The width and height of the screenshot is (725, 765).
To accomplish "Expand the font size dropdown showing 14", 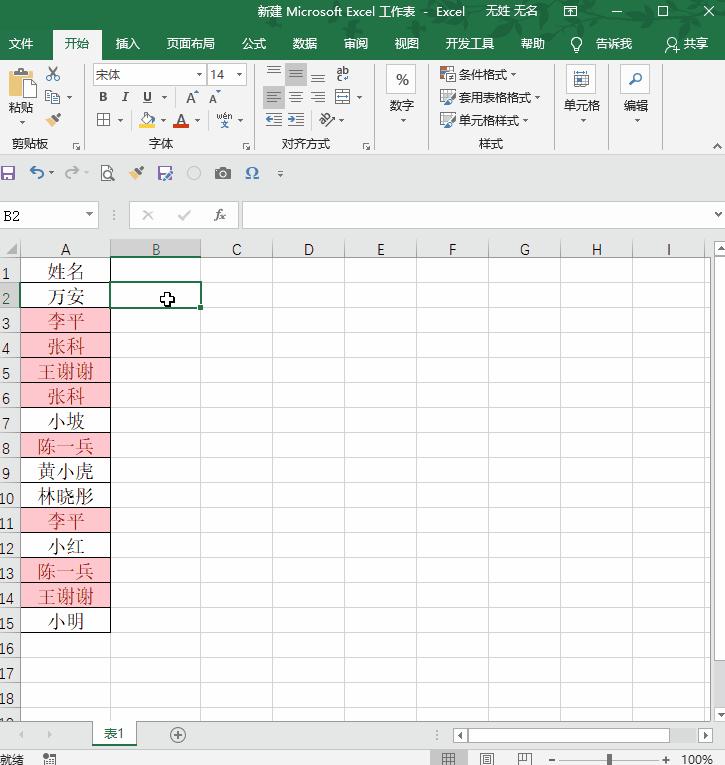I will pyautogui.click(x=239, y=75).
